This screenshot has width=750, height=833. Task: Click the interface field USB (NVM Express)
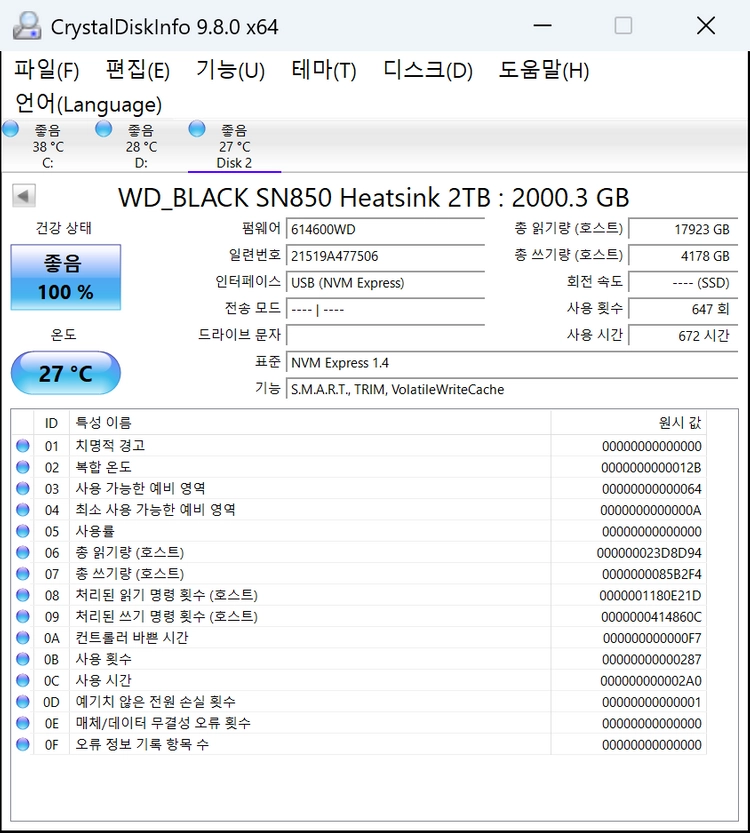pos(386,283)
